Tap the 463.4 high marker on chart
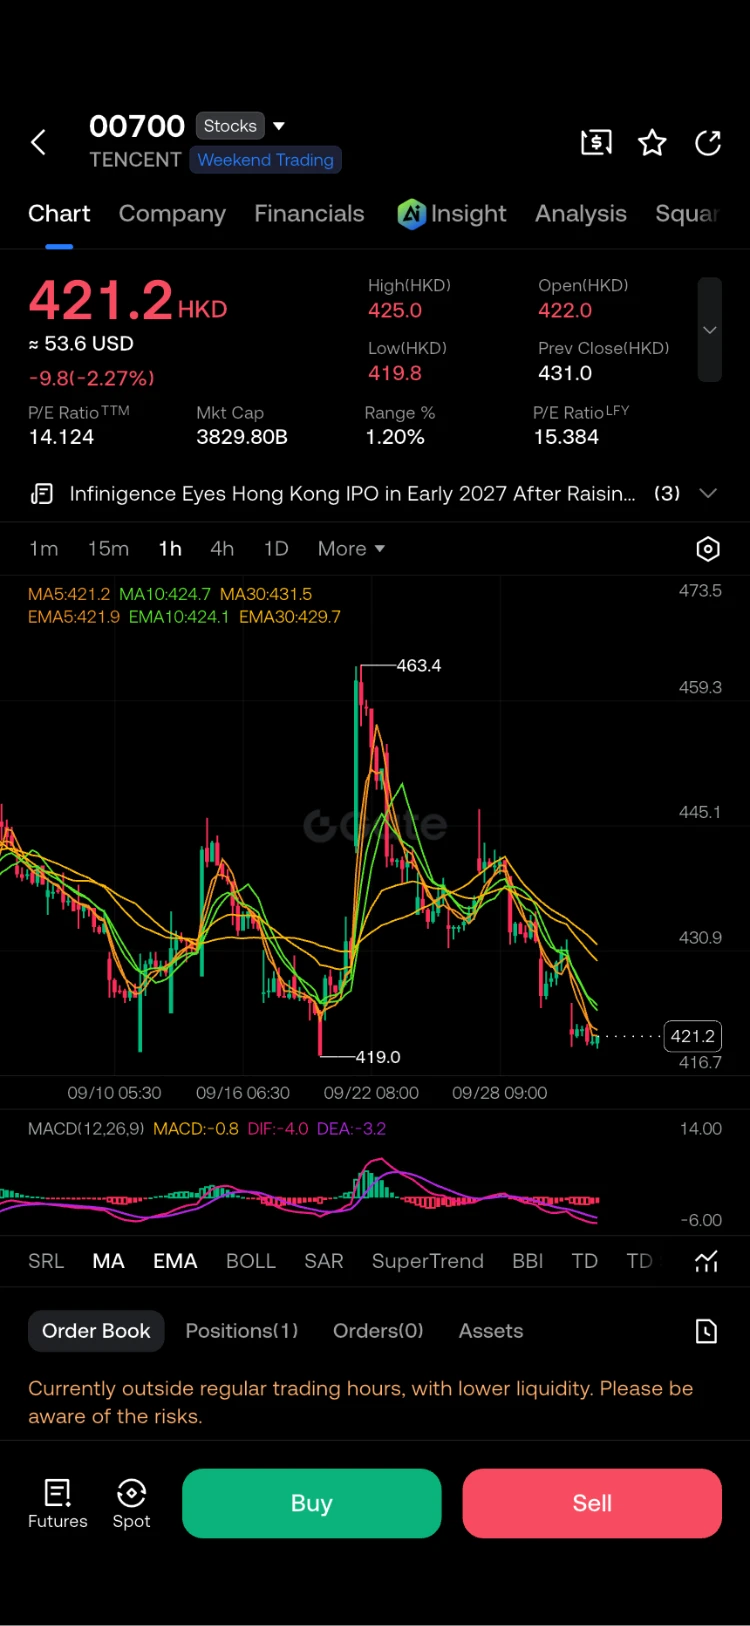Viewport: 750px width, 1626px height. [419, 665]
